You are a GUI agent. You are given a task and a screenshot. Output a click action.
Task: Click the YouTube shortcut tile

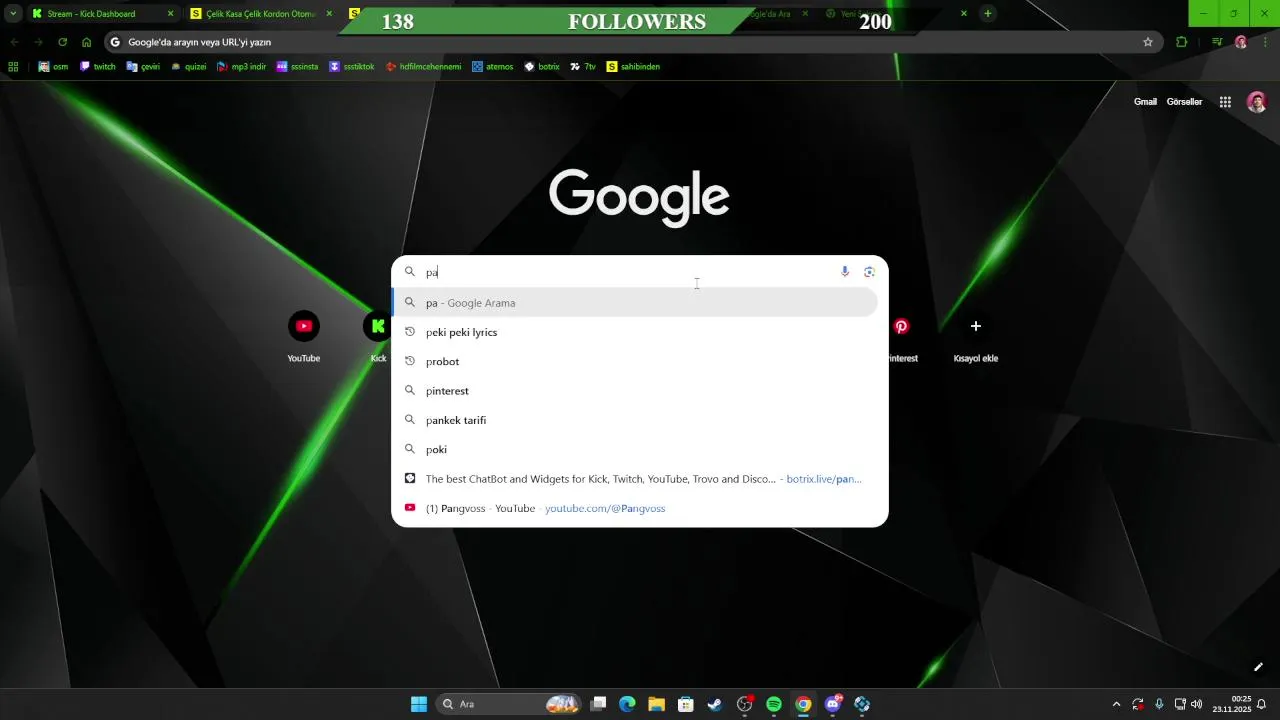[304, 337]
